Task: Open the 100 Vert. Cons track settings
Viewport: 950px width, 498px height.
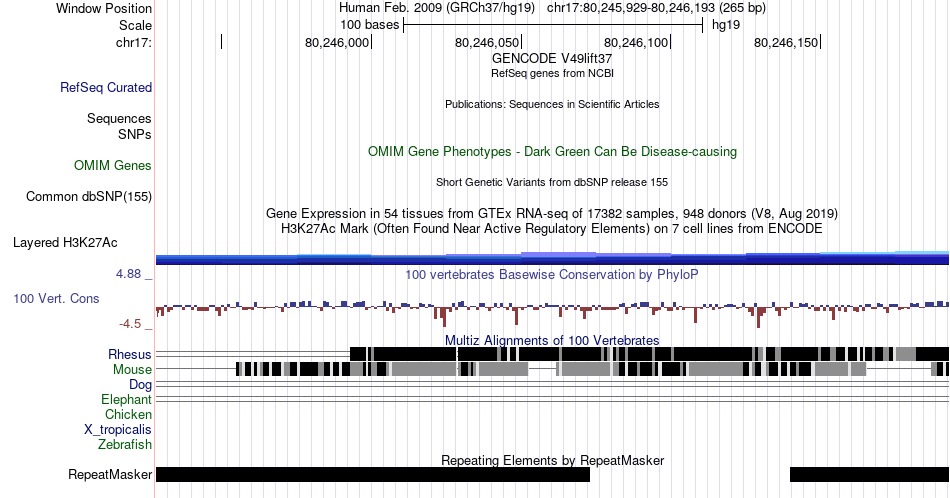Action: 56,298
